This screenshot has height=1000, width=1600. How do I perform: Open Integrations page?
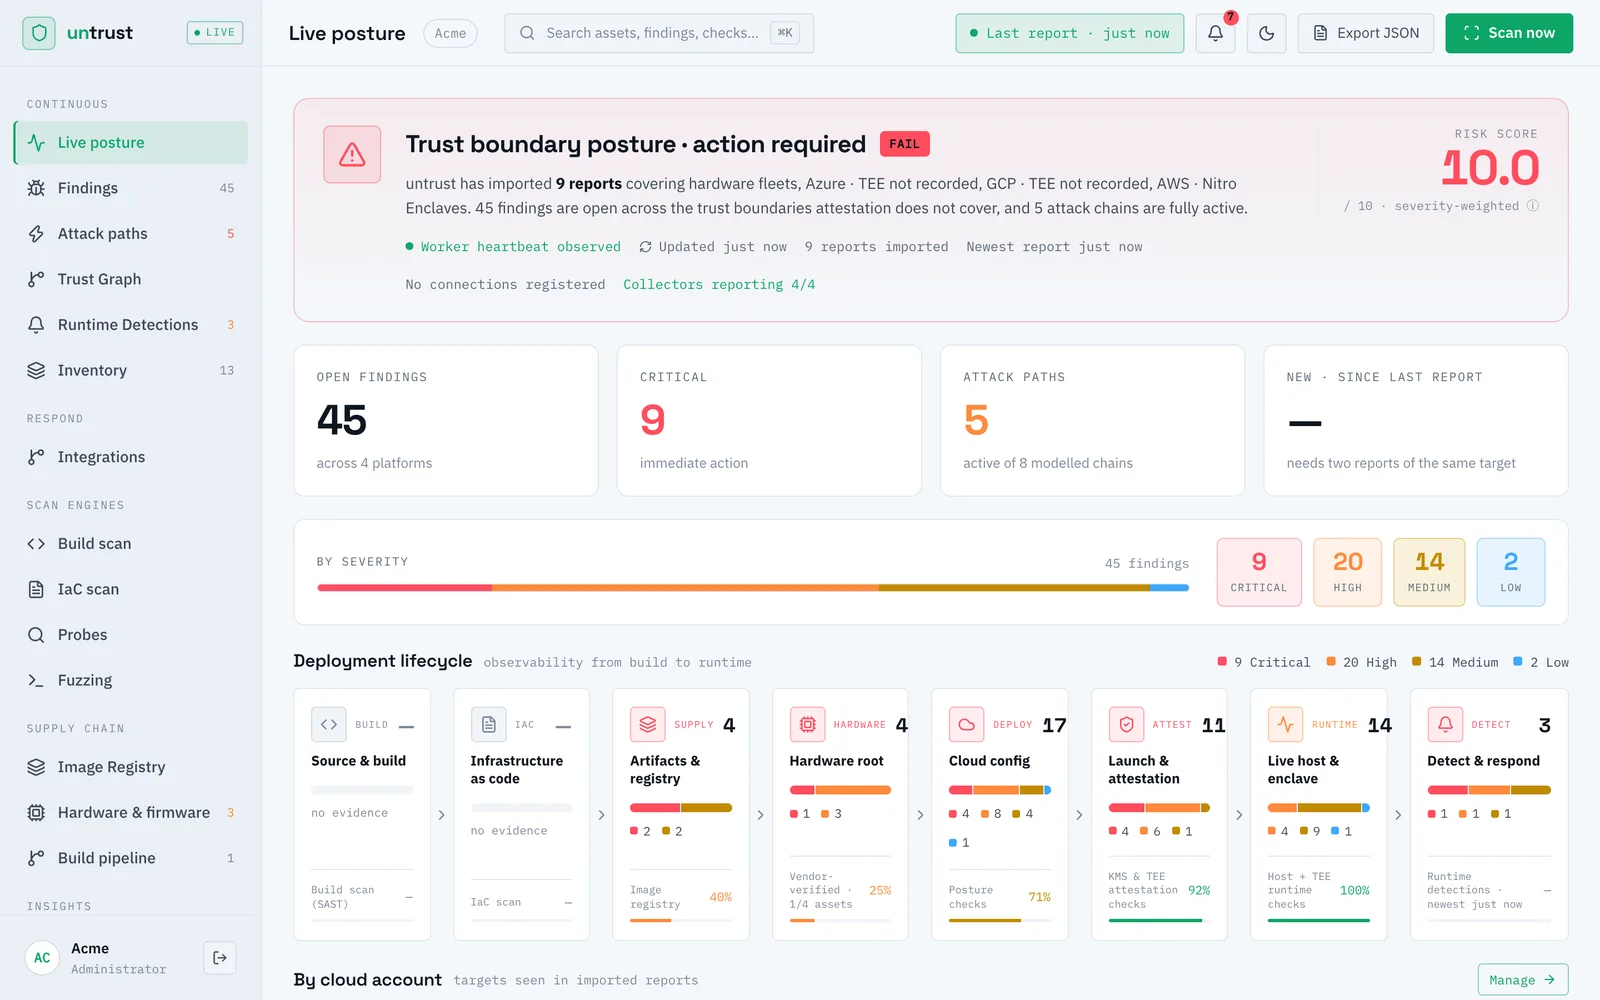point(131,457)
